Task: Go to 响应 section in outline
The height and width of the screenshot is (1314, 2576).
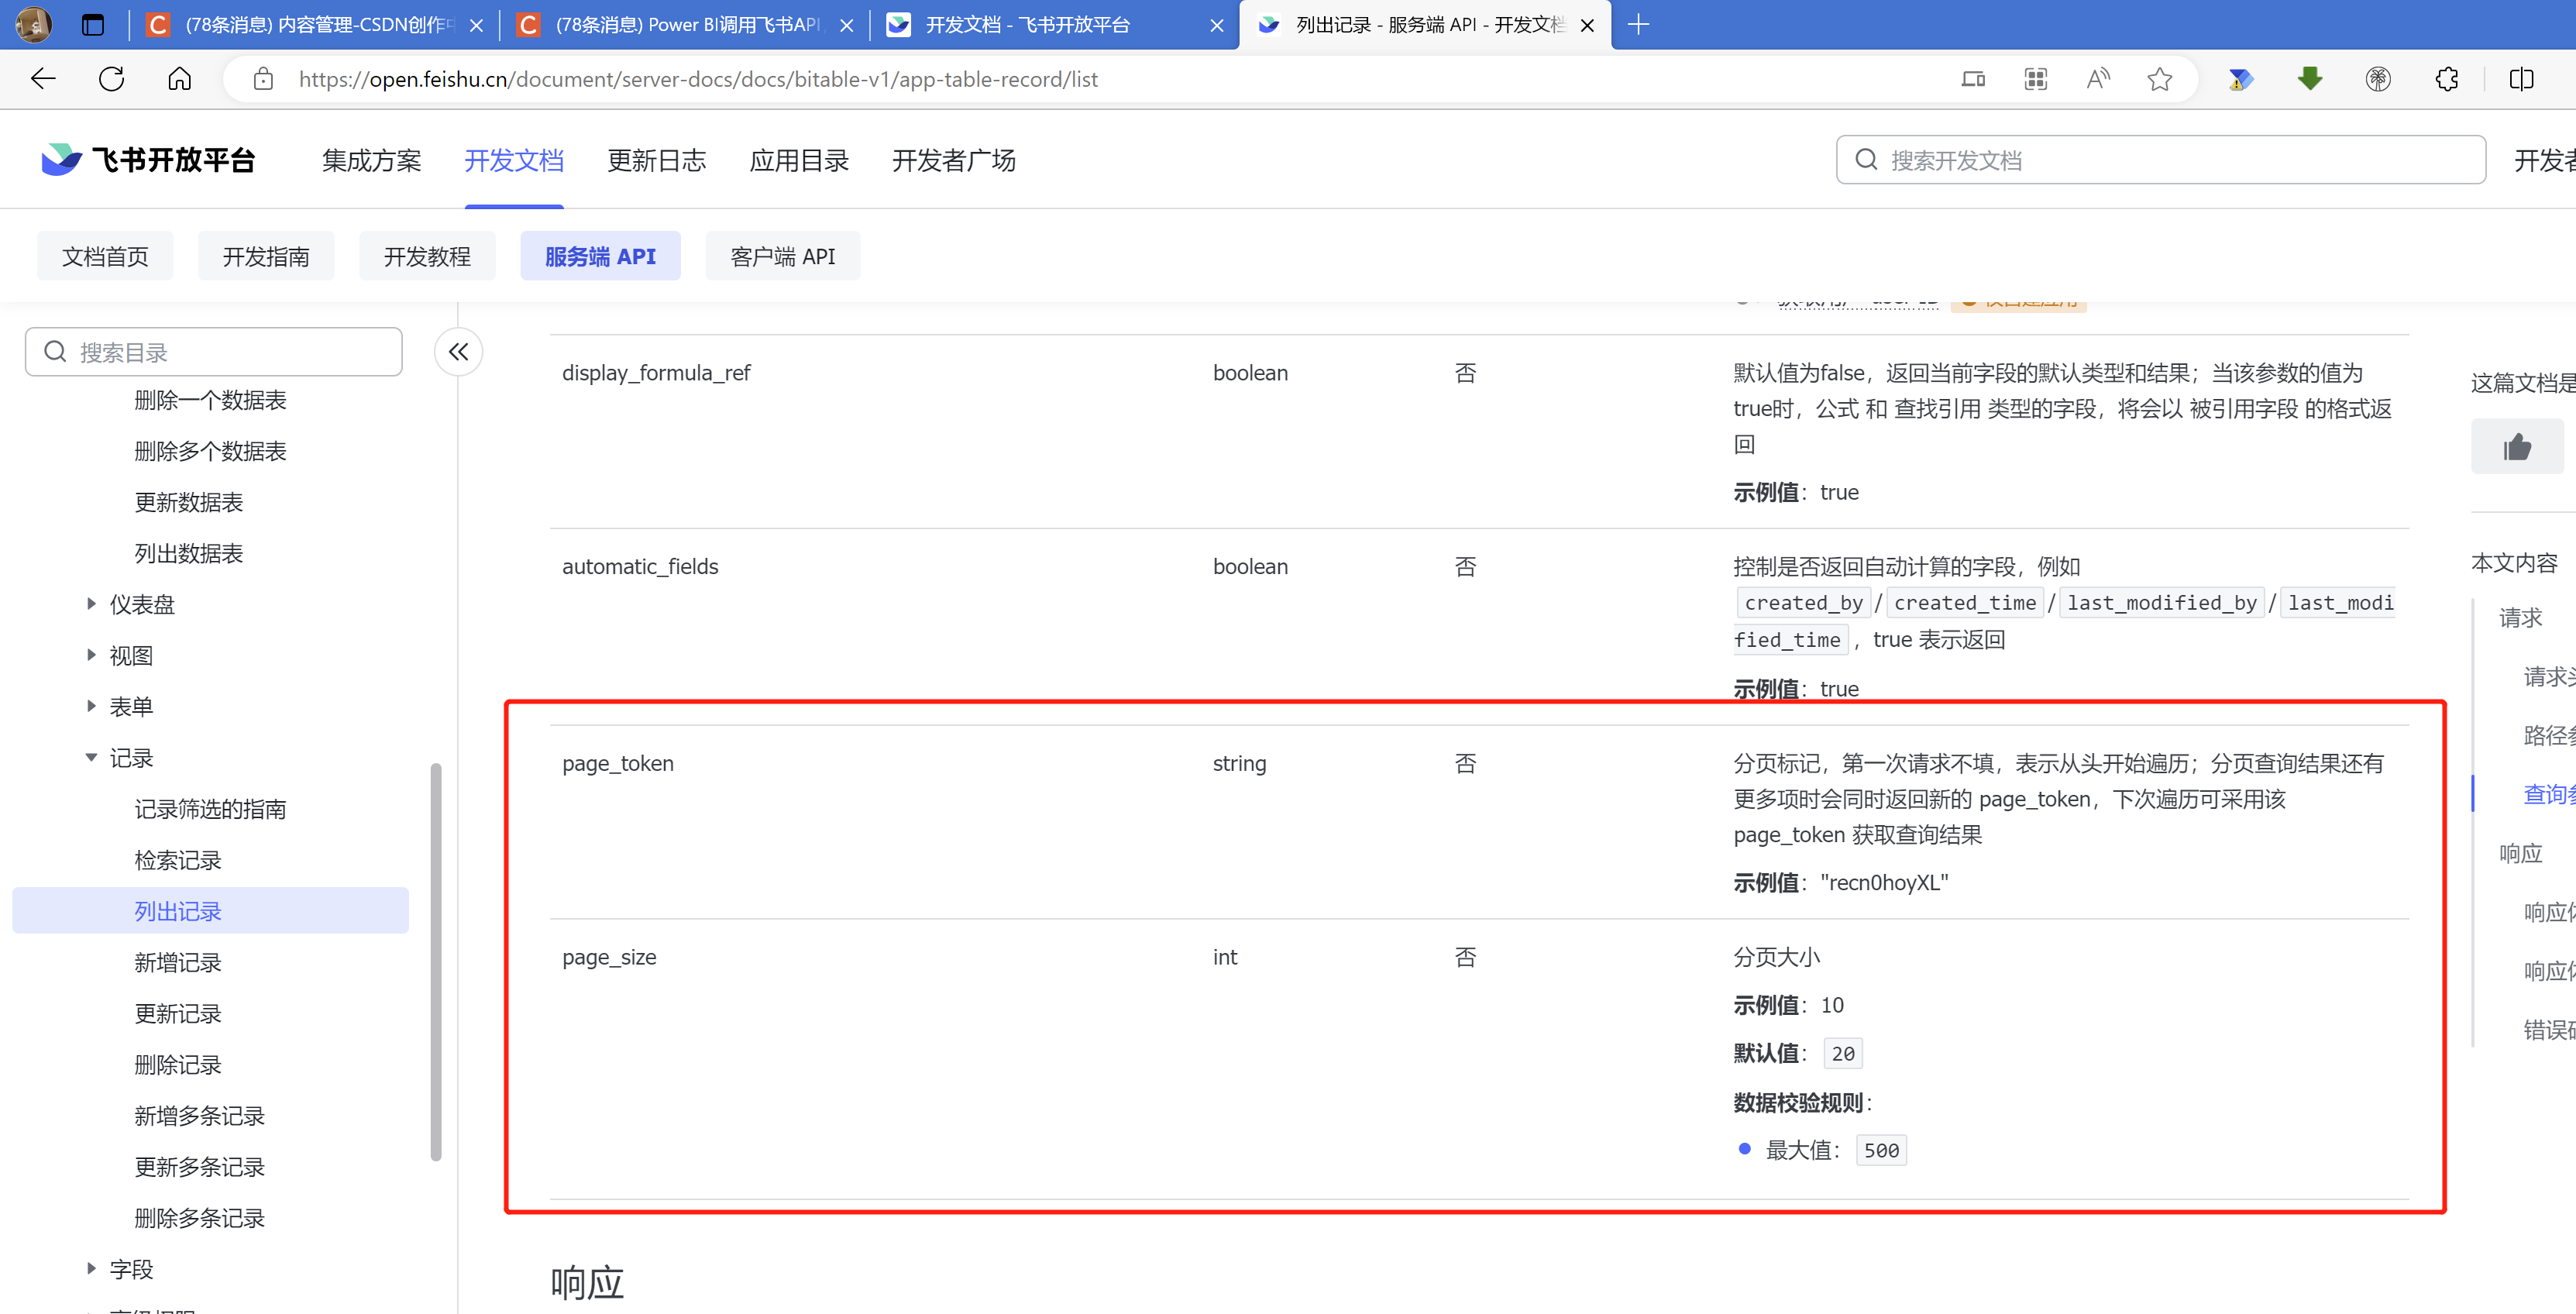Action: 2520,853
